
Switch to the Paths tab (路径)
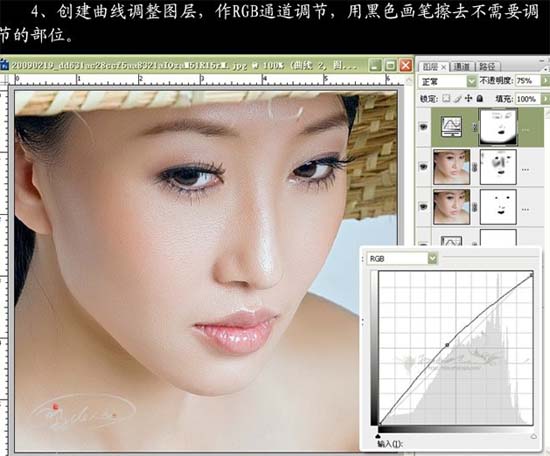point(487,66)
